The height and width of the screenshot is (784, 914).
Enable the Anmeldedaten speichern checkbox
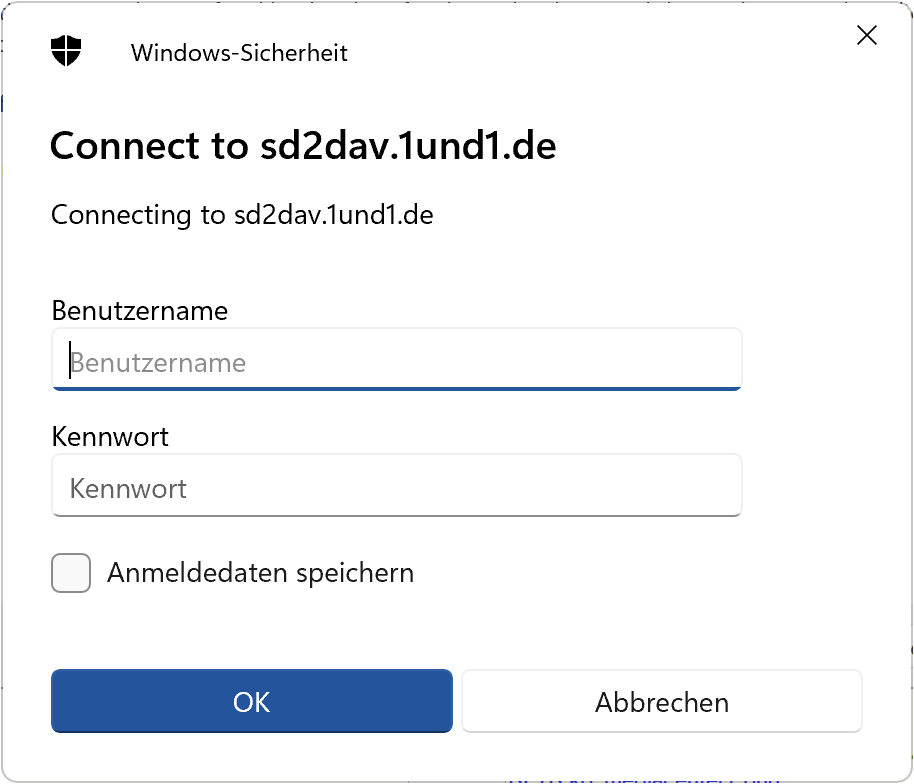coord(70,572)
